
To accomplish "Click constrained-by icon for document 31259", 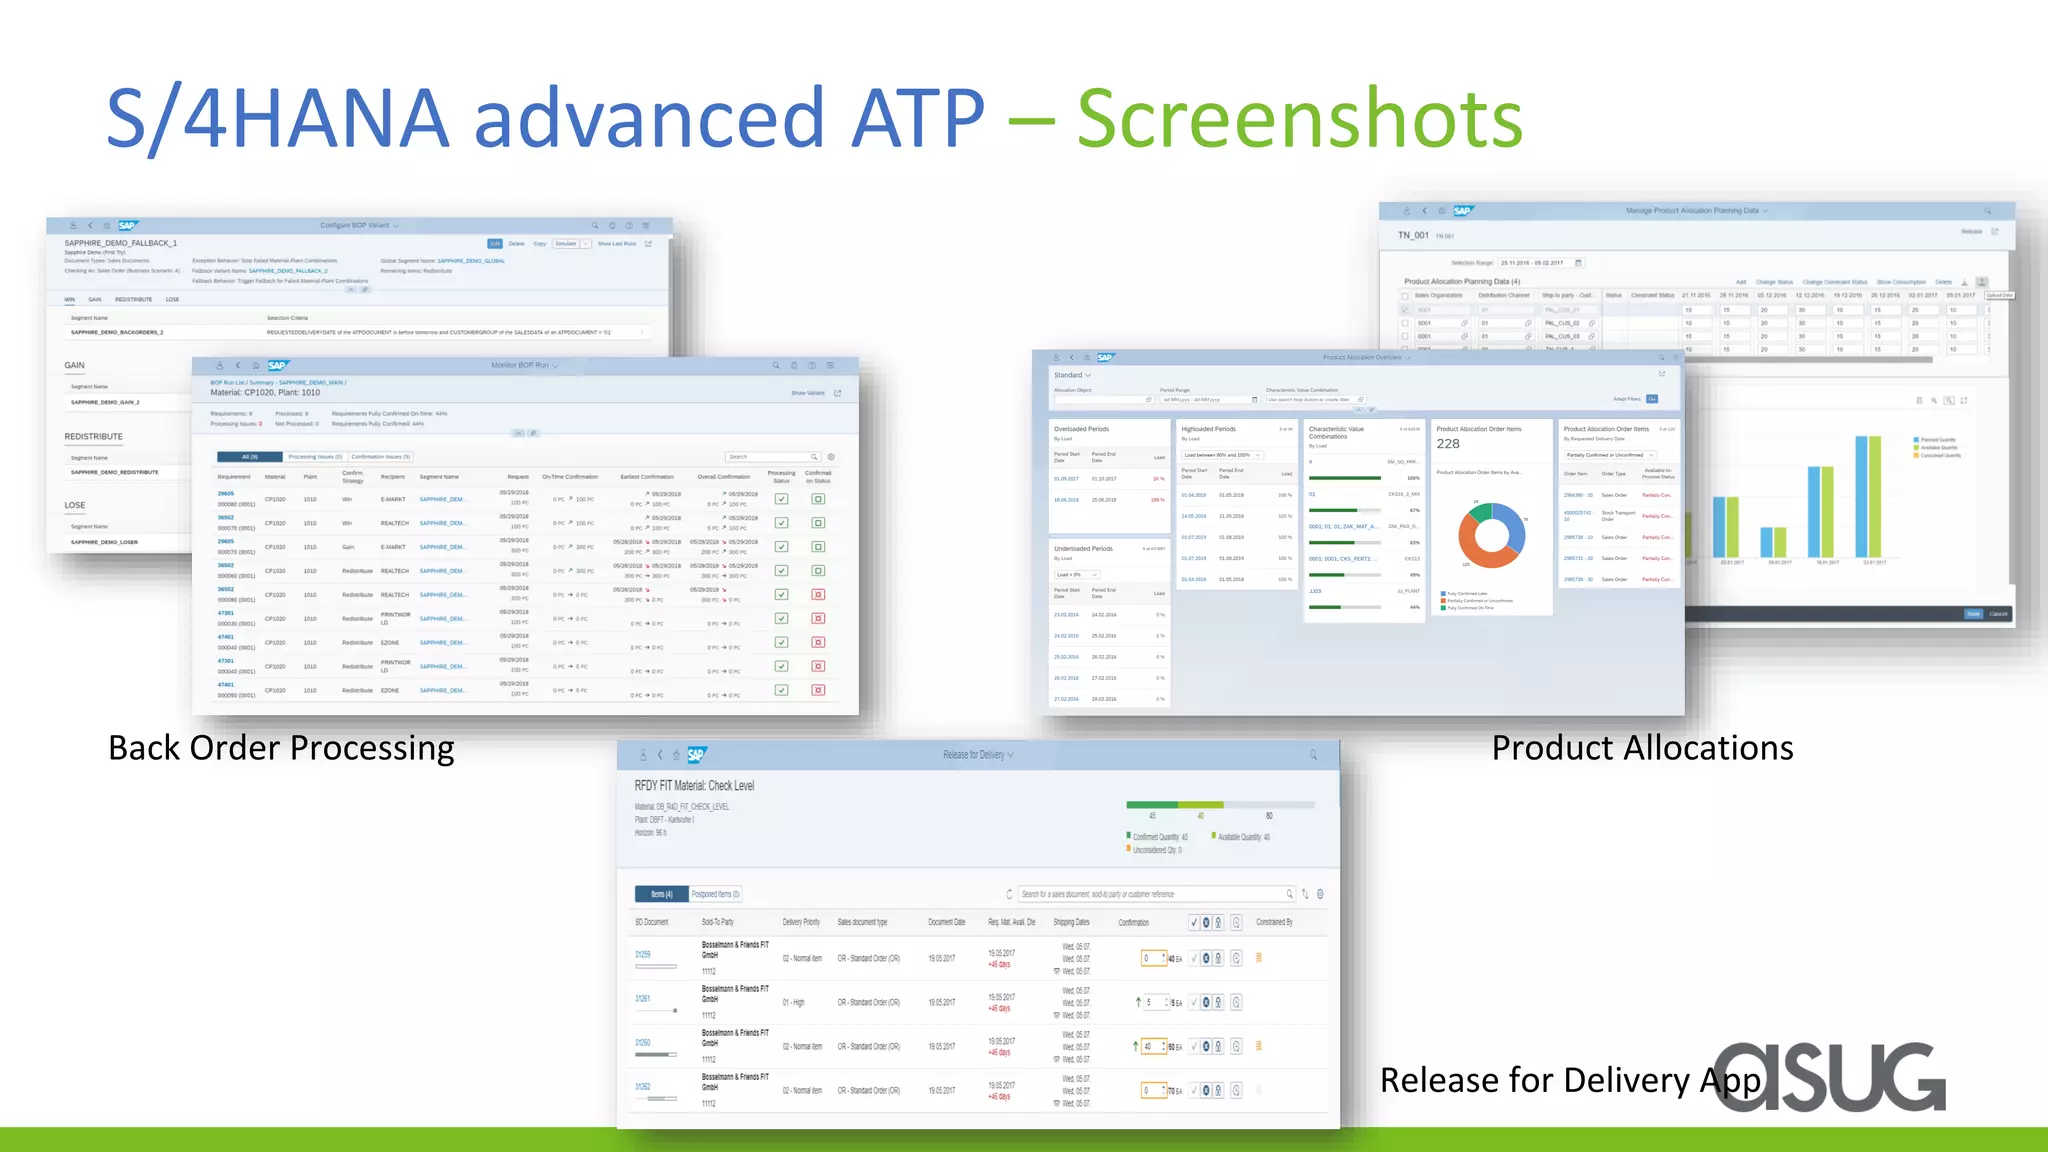I will [1258, 958].
